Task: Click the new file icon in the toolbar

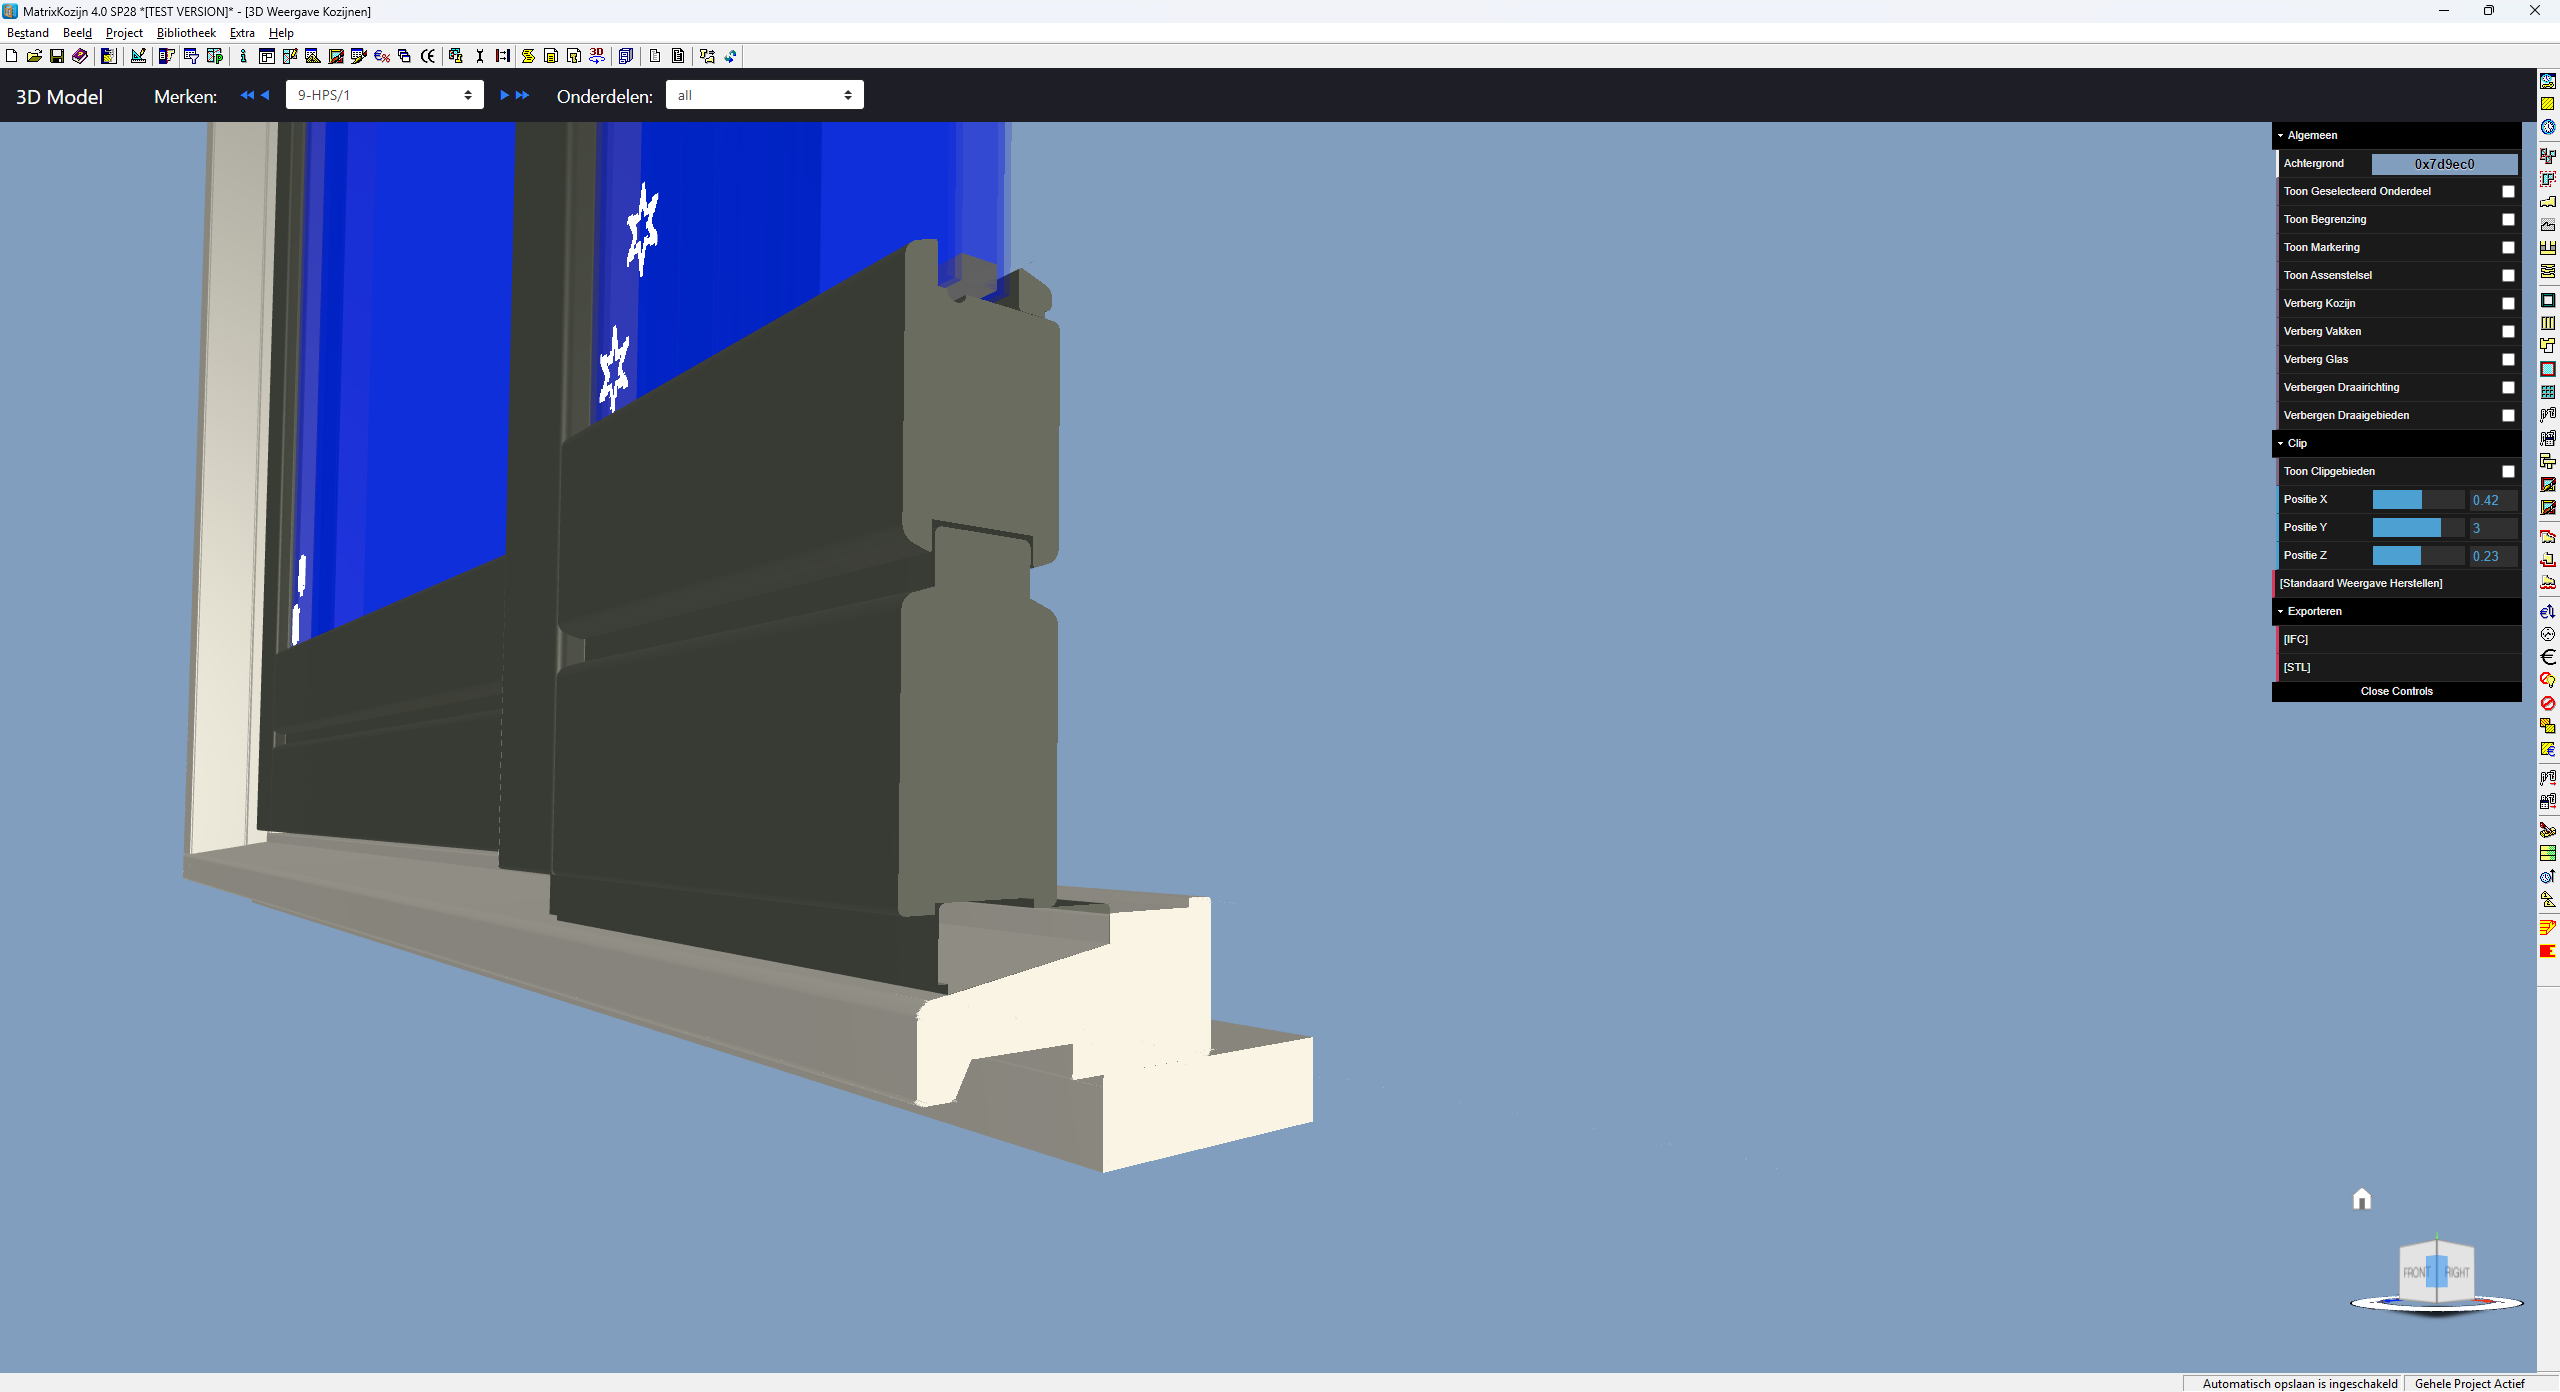Action: pyautogui.click(x=11, y=56)
